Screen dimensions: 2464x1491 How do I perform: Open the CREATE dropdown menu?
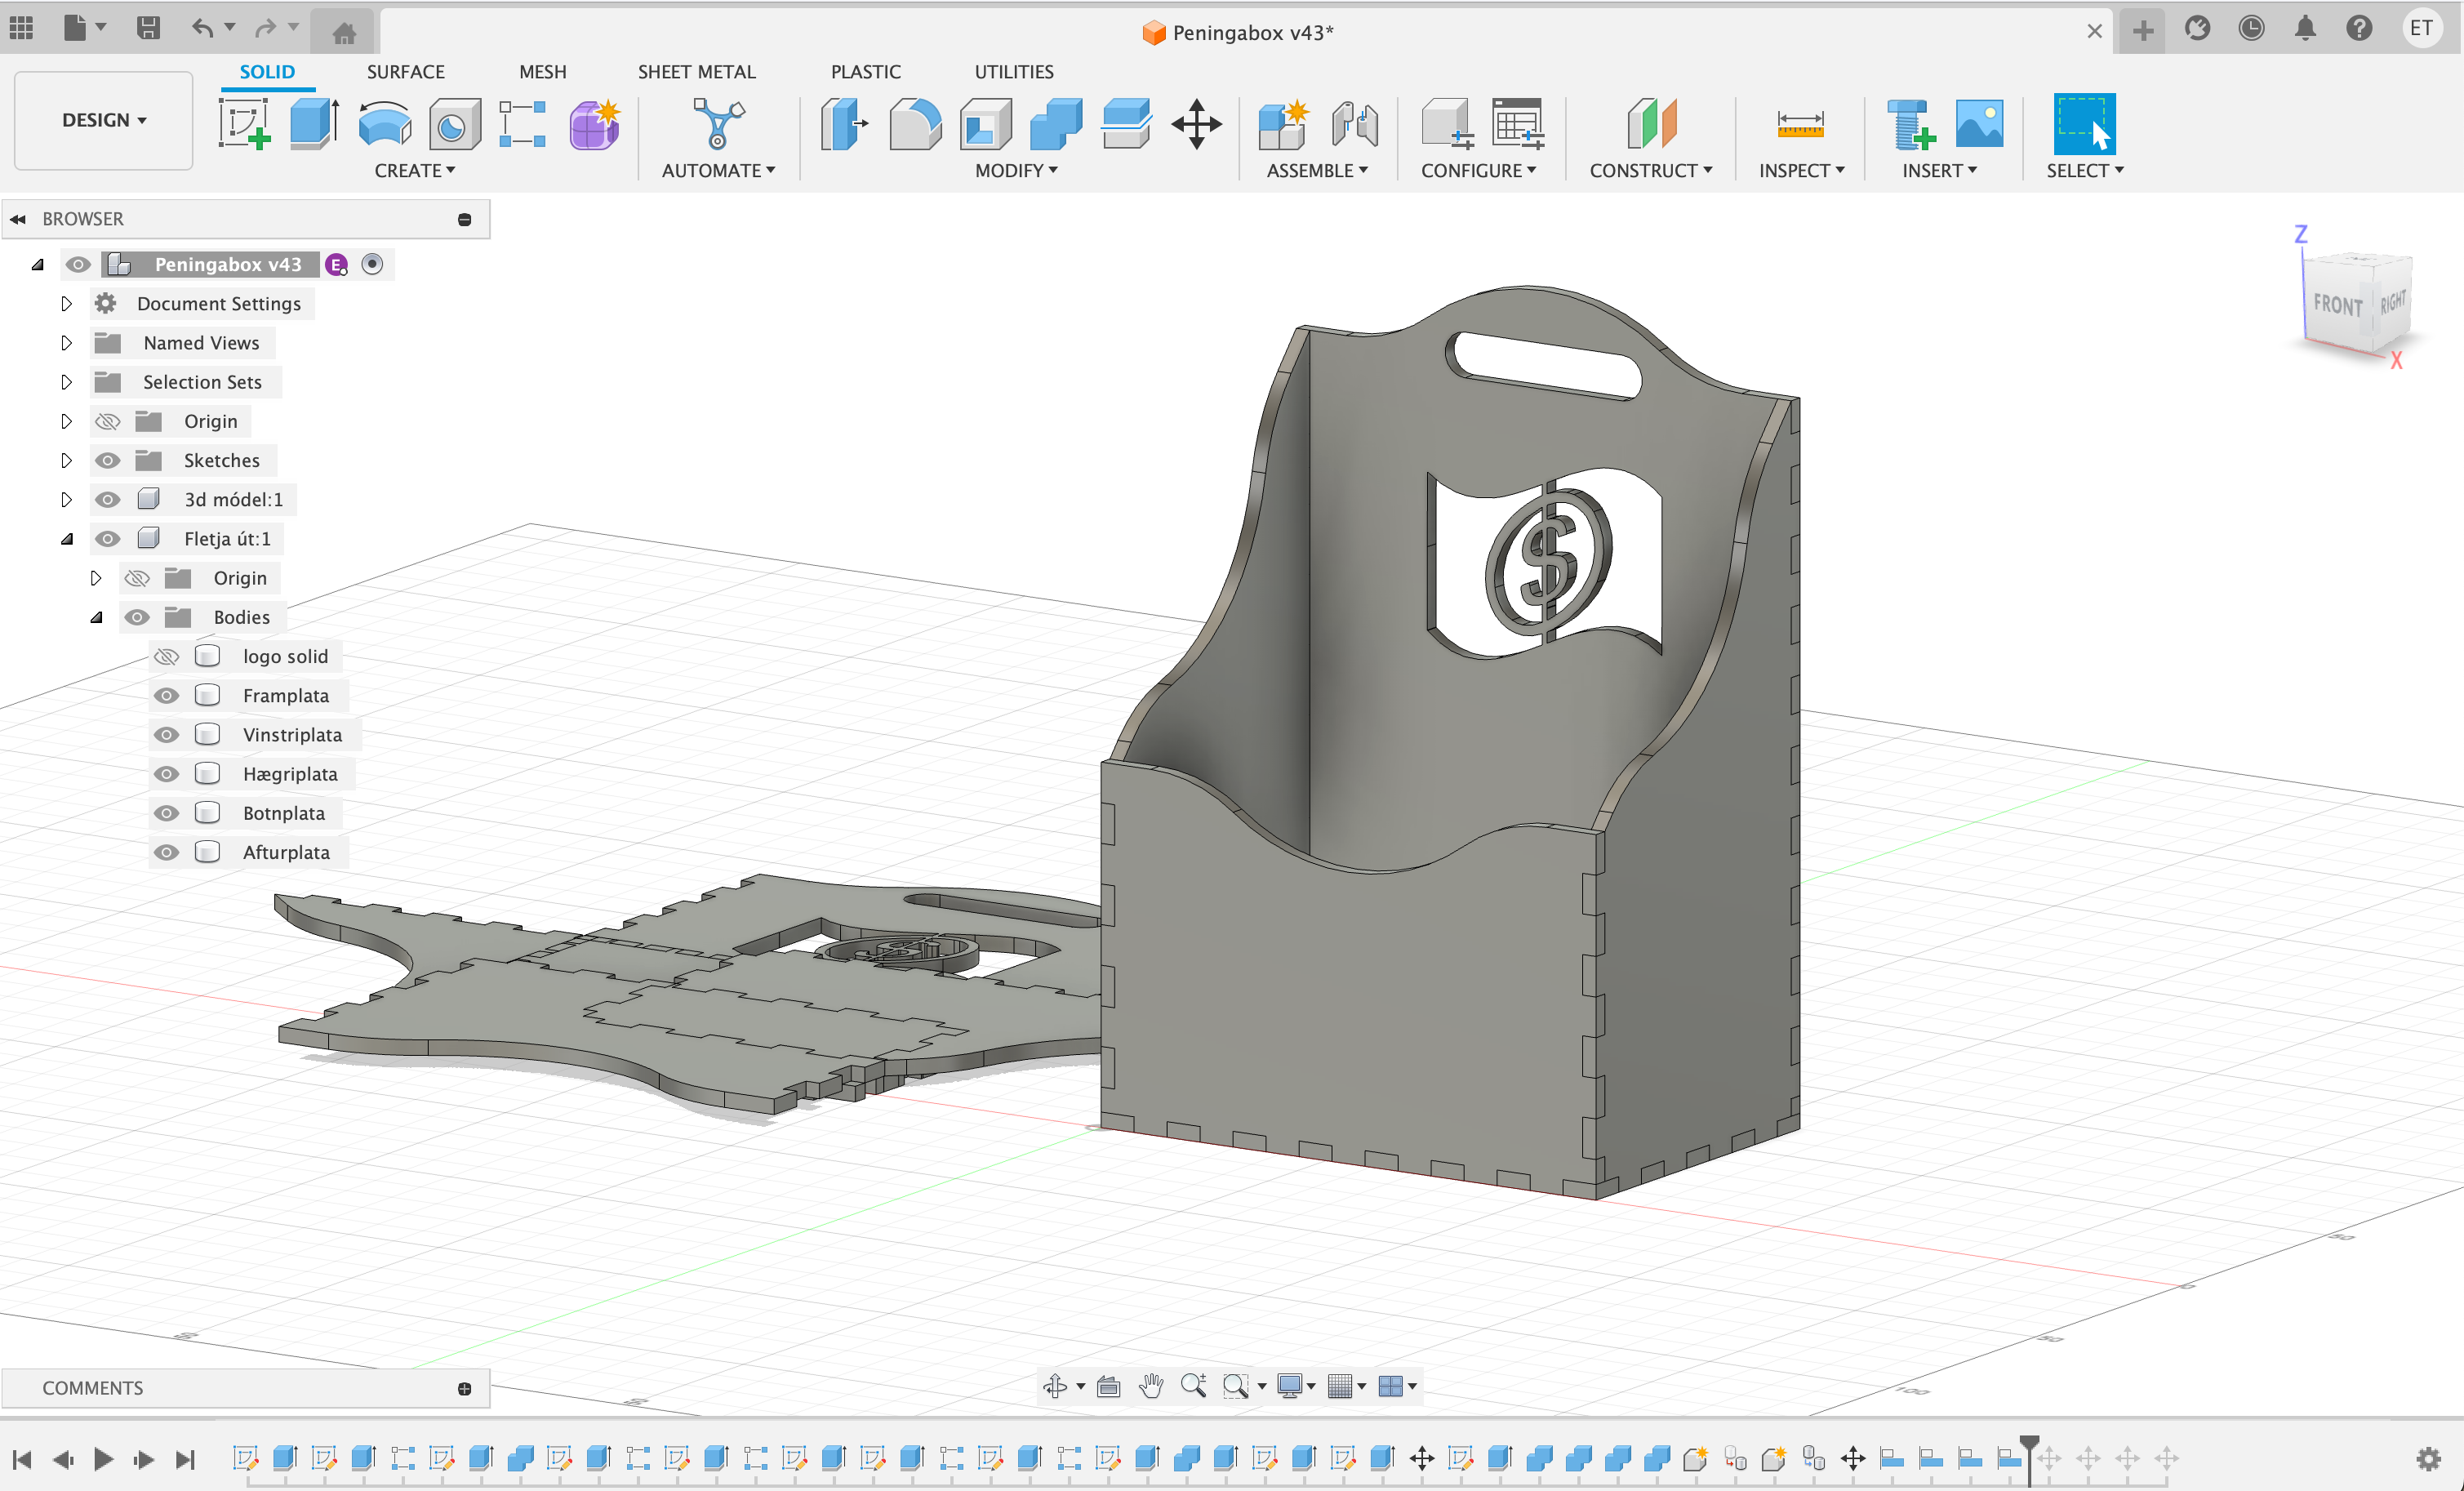tap(414, 171)
